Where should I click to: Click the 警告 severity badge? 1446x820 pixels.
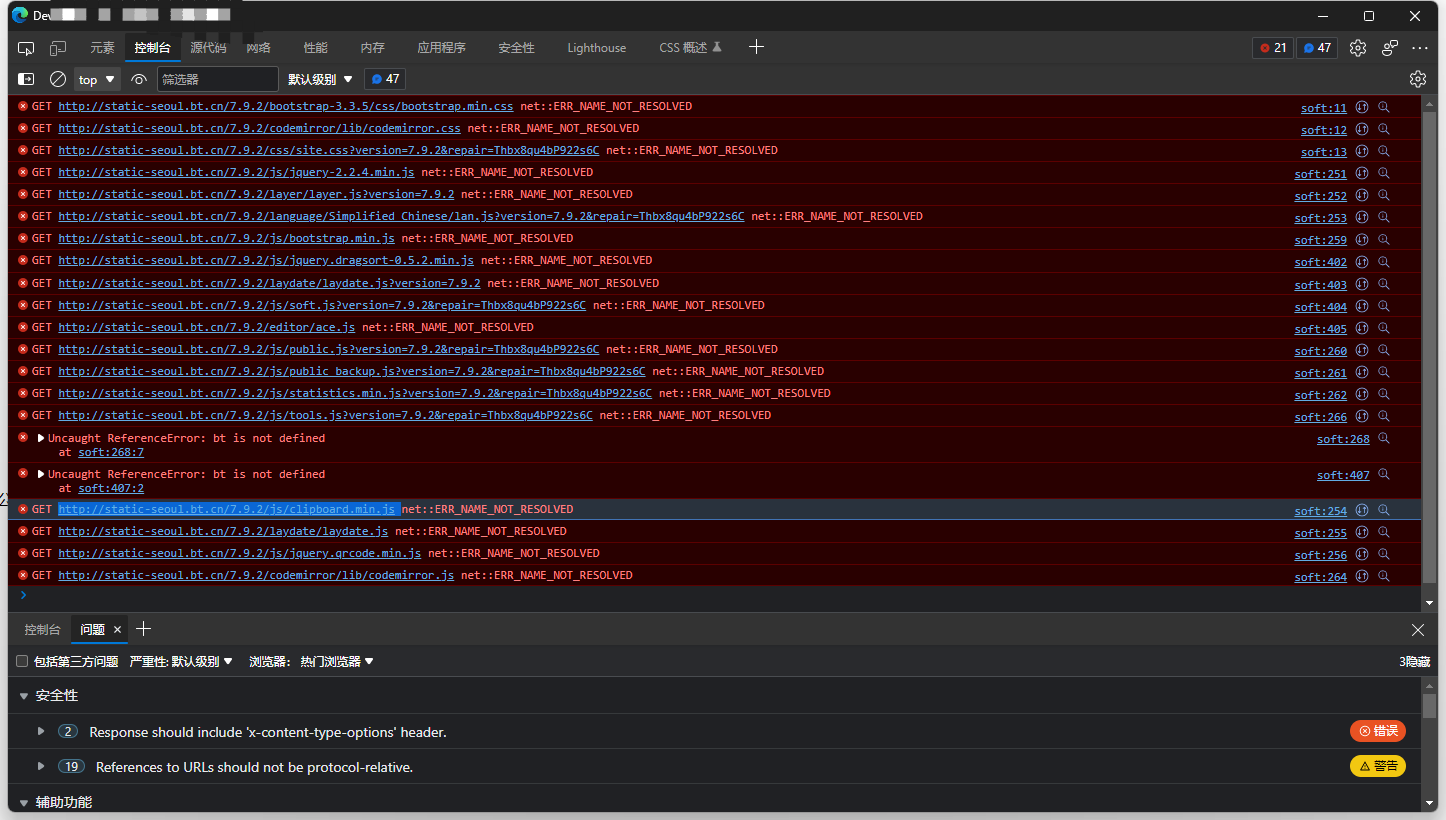coord(1378,766)
